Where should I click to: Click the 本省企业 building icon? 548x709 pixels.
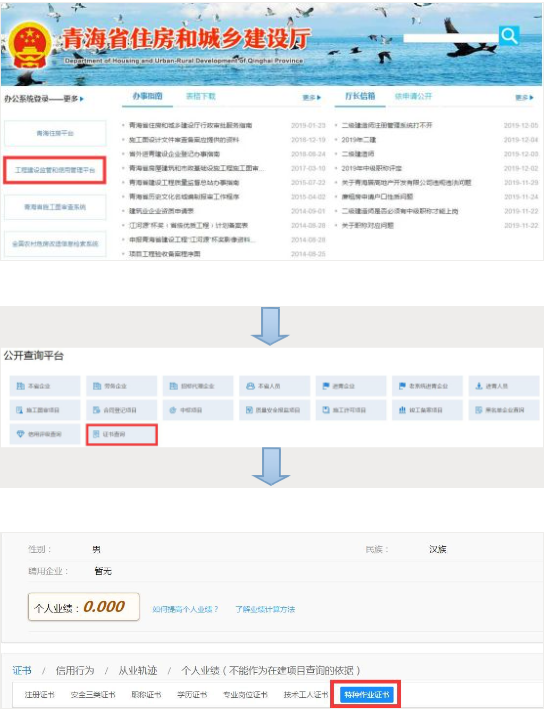click(20, 386)
